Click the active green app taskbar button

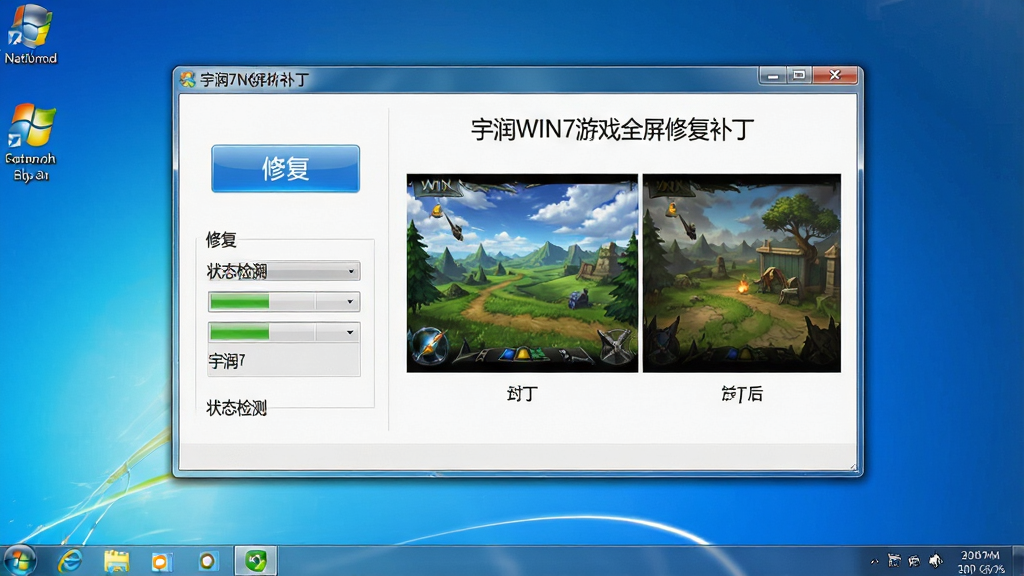coord(256,560)
